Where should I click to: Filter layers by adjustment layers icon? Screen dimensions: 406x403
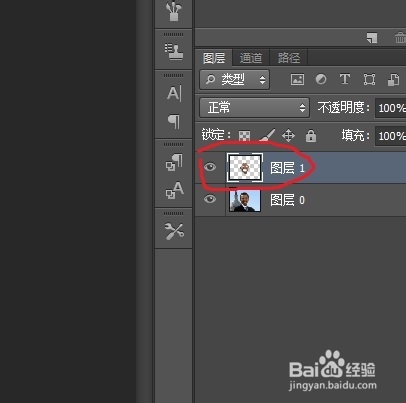click(x=321, y=79)
